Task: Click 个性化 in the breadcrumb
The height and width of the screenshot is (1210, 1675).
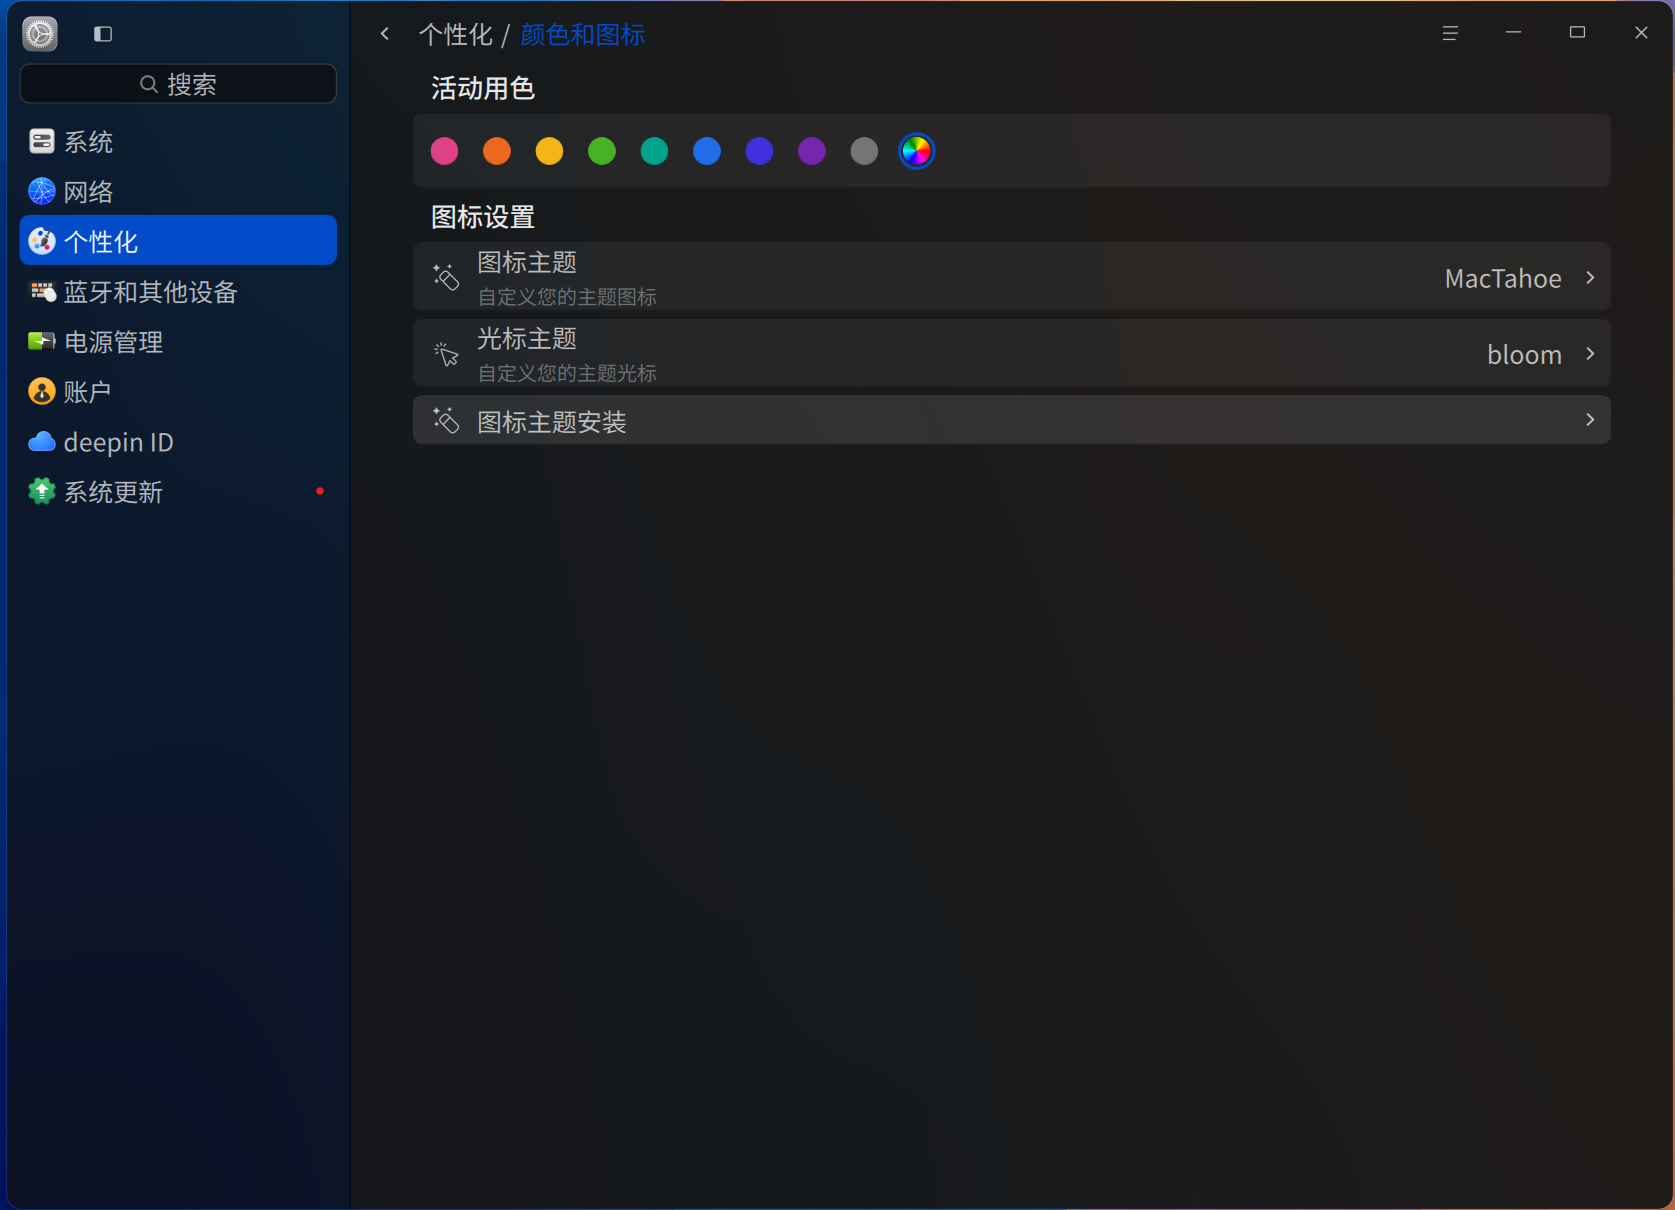Action: pyautogui.click(x=456, y=35)
